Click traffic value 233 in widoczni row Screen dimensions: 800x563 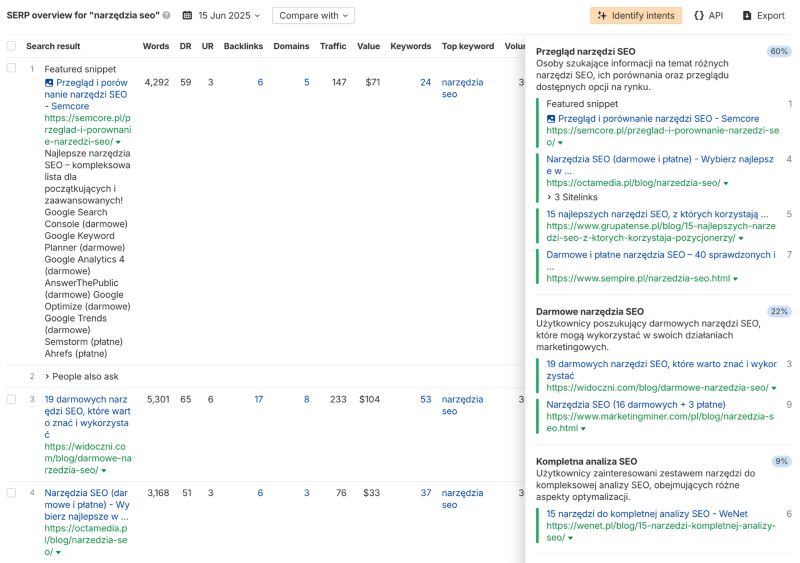coord(338,400)
